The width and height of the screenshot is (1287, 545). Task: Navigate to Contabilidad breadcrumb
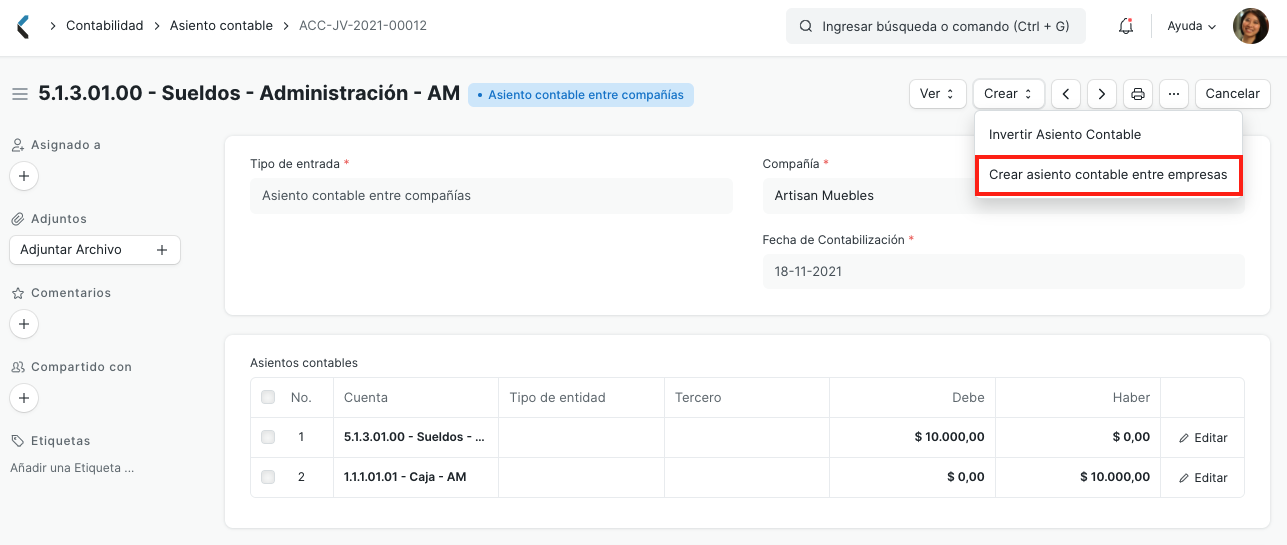105,26
